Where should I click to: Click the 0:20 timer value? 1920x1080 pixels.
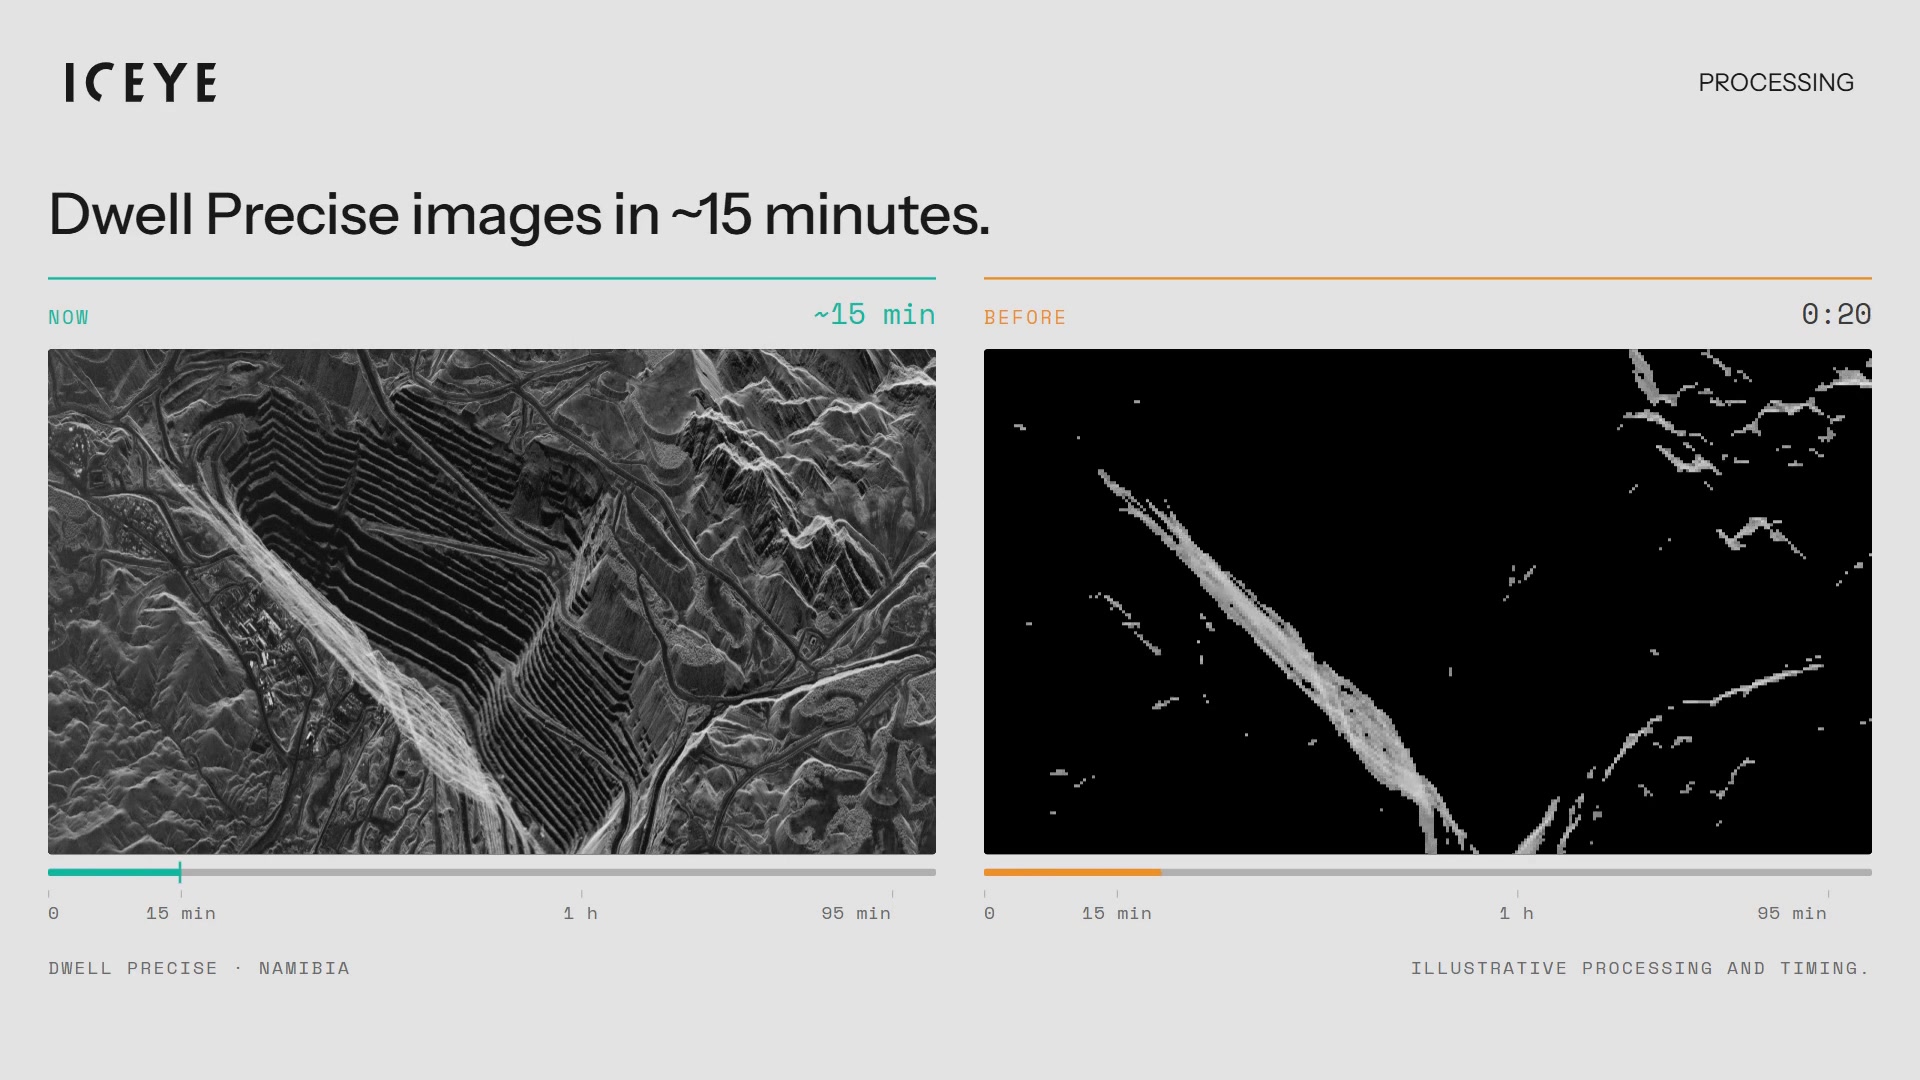coord(1836,314)
